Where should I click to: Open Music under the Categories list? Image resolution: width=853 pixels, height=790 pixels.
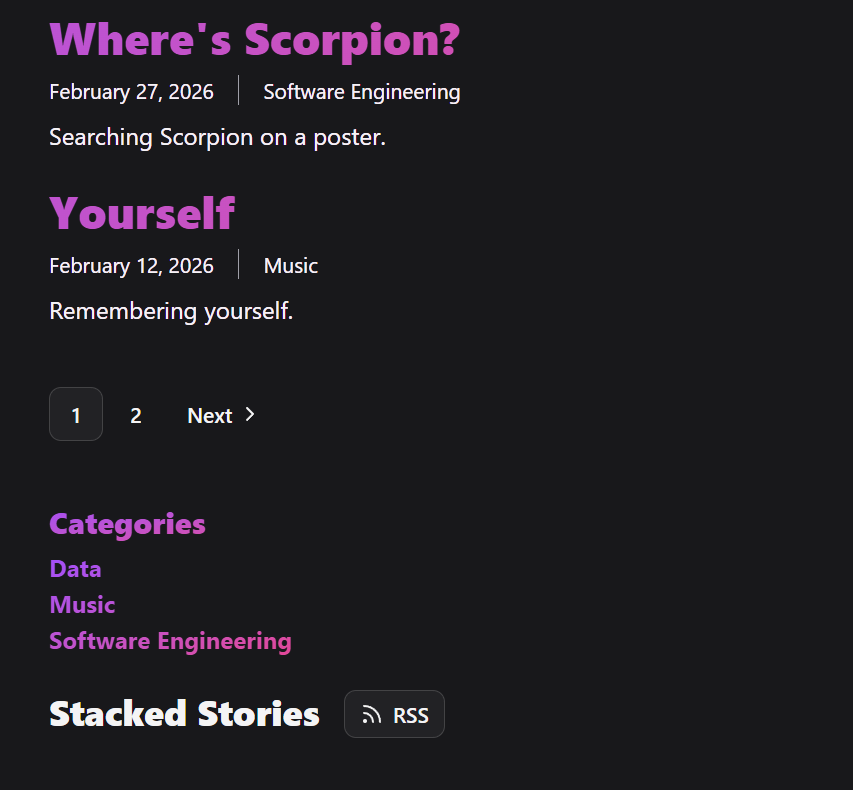coord(82,605)
